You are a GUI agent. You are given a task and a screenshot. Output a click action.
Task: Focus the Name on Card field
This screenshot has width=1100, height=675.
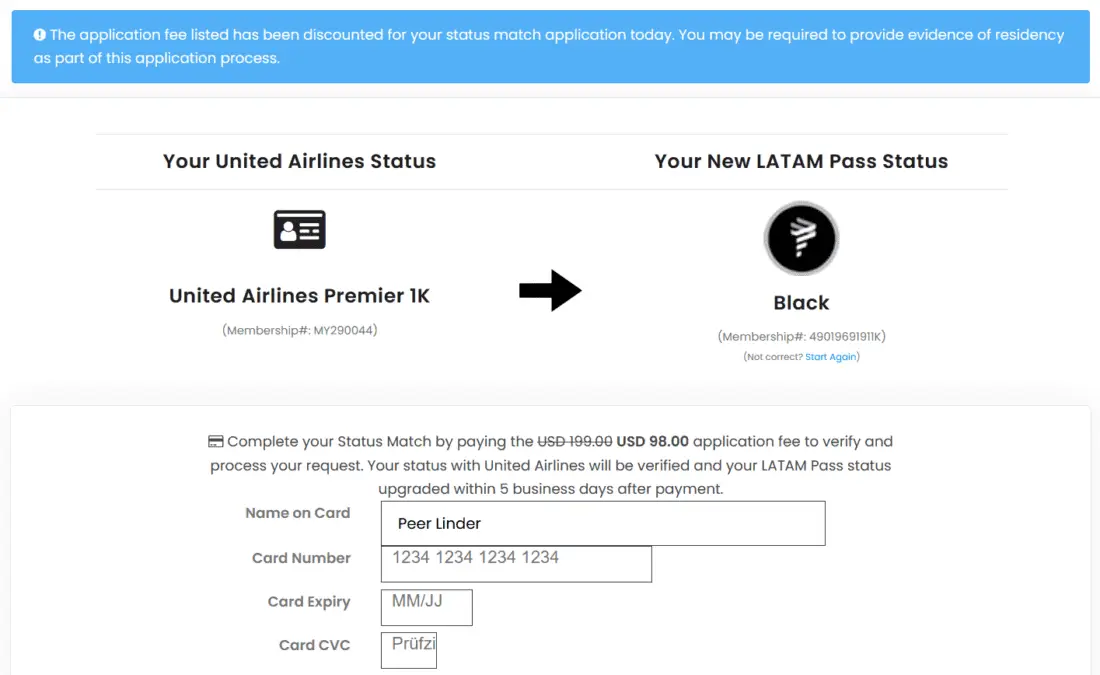tap(603, 523)
